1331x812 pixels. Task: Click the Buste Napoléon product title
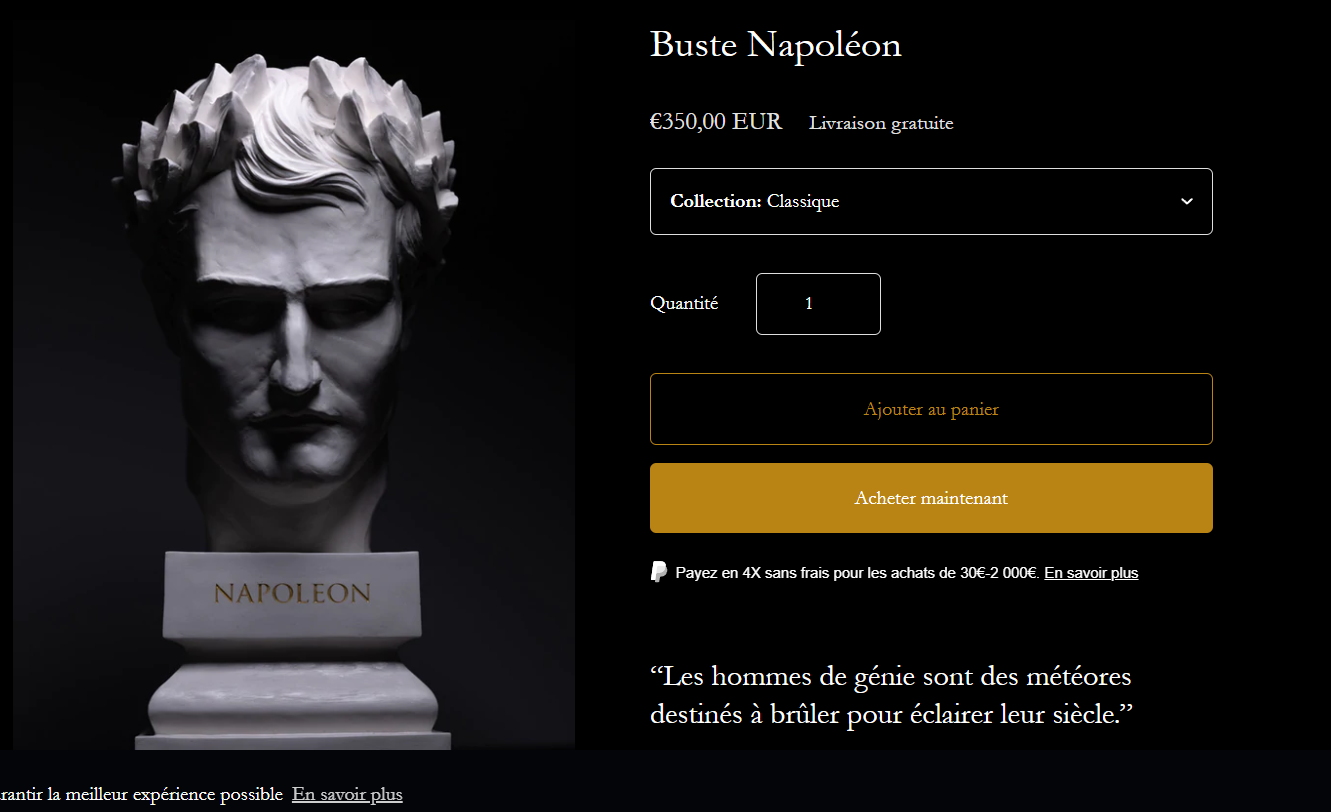[x=776, y=45]
